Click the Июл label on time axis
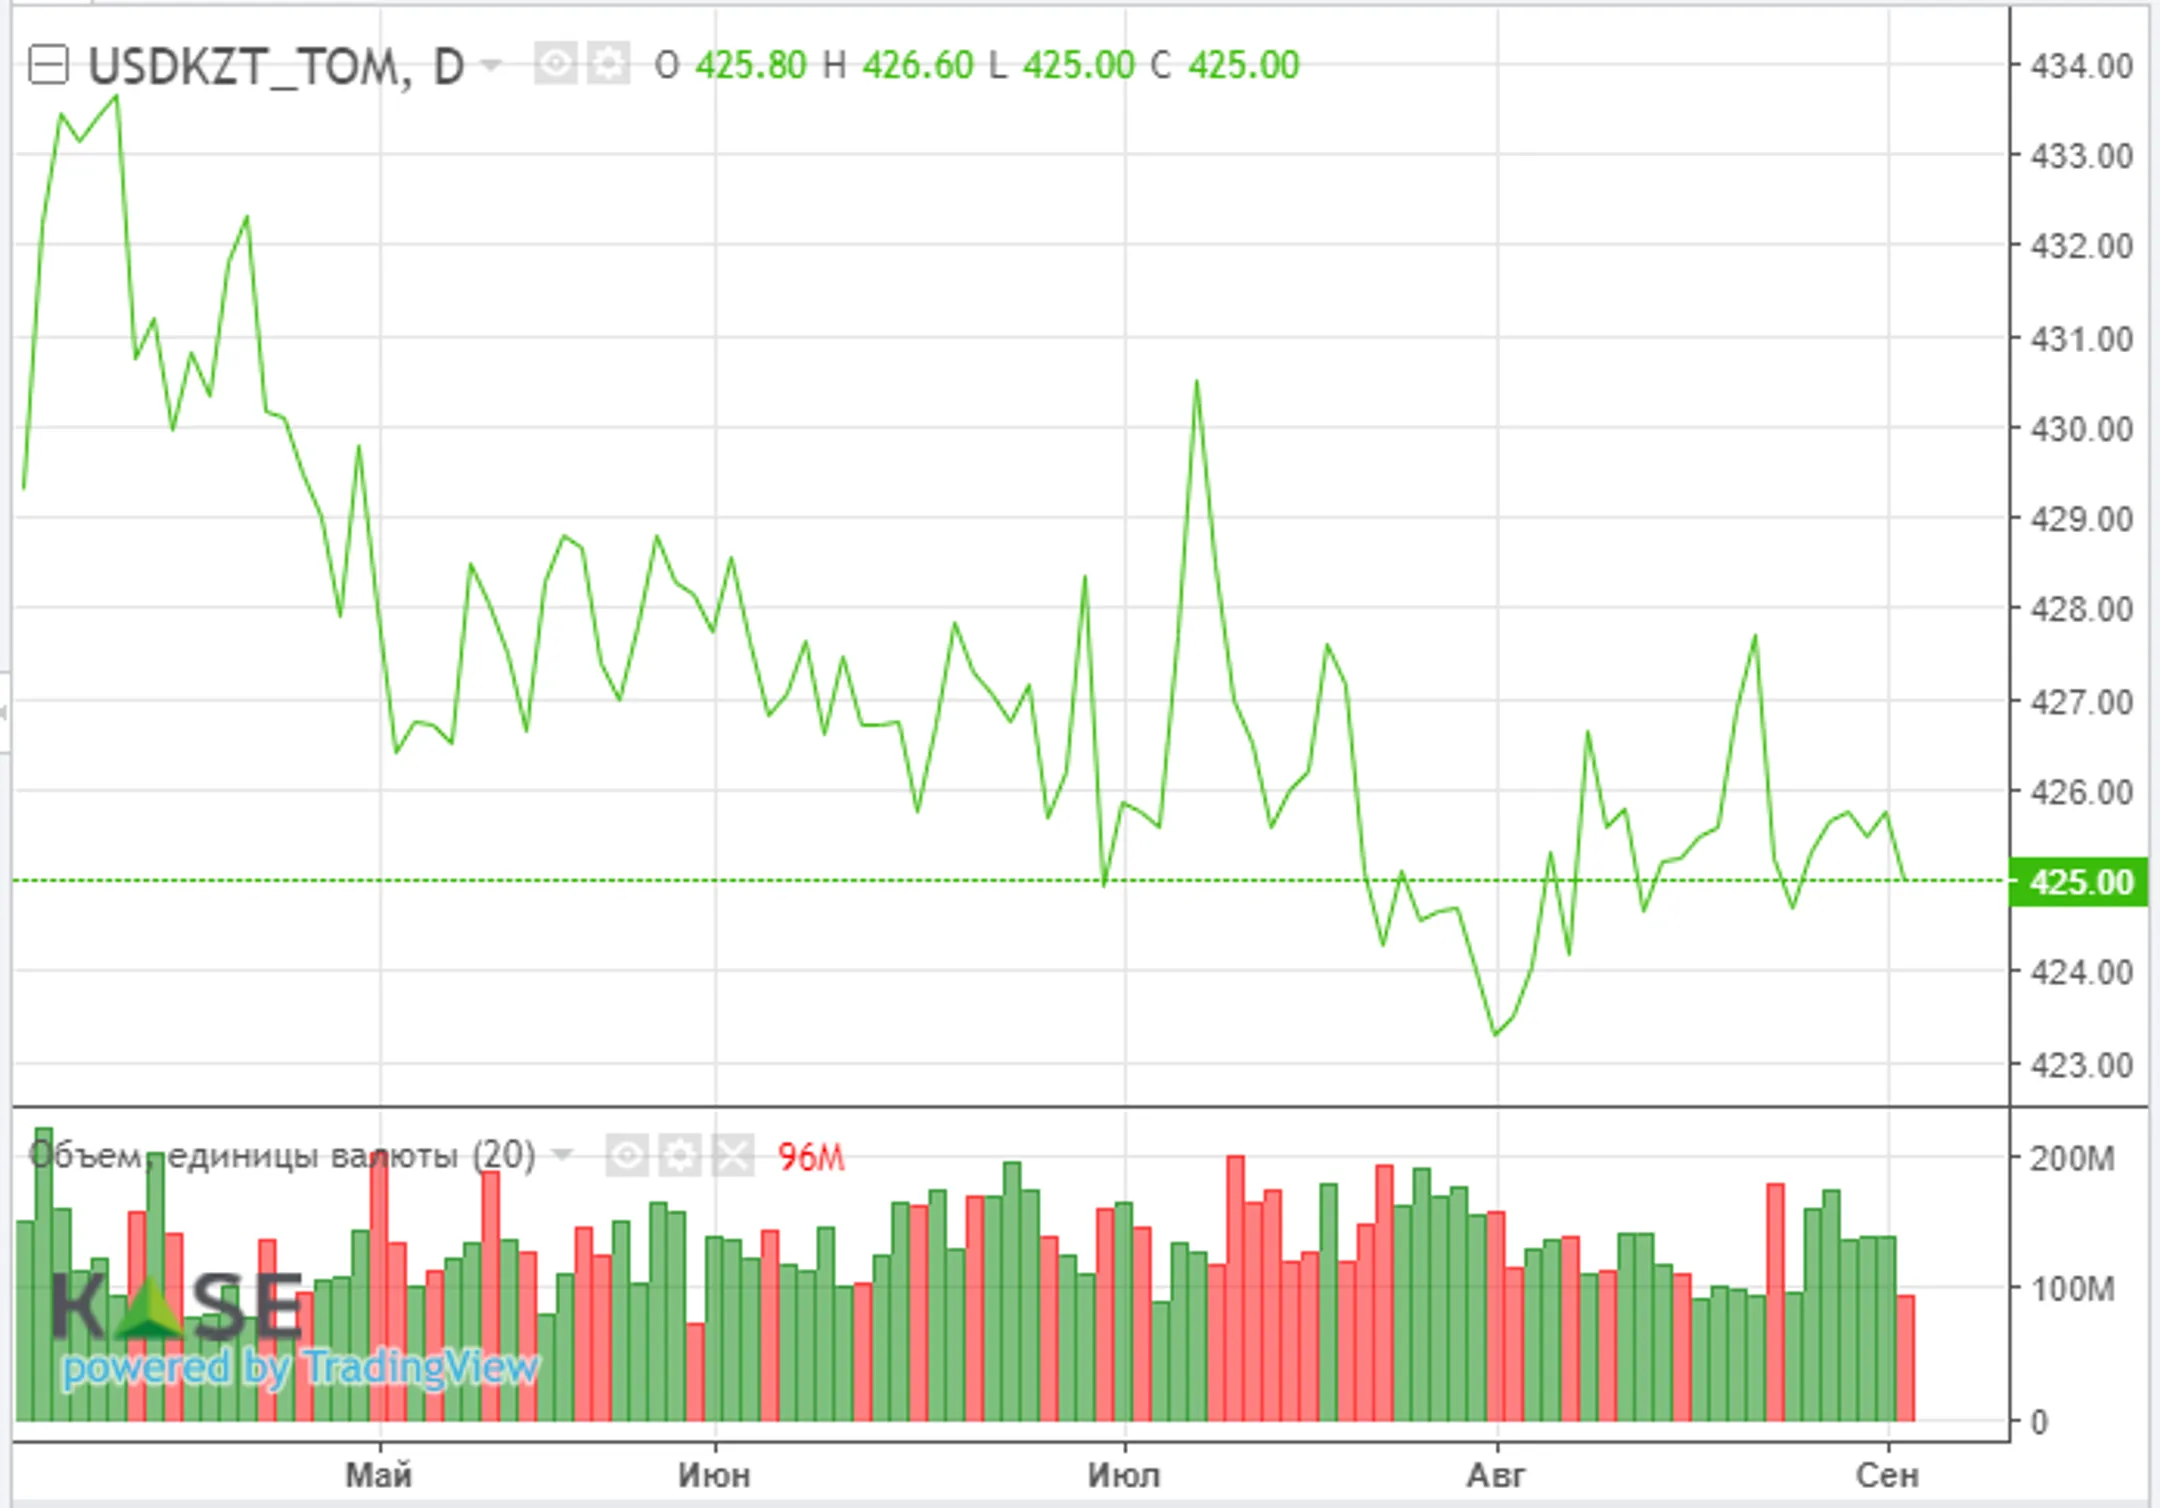The width and height of the screenshot is (2160, 1508). [1124, 1475]
